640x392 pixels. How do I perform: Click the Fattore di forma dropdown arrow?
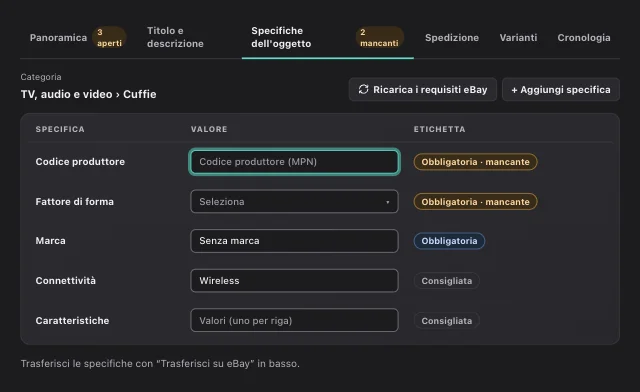pos(387,202)
